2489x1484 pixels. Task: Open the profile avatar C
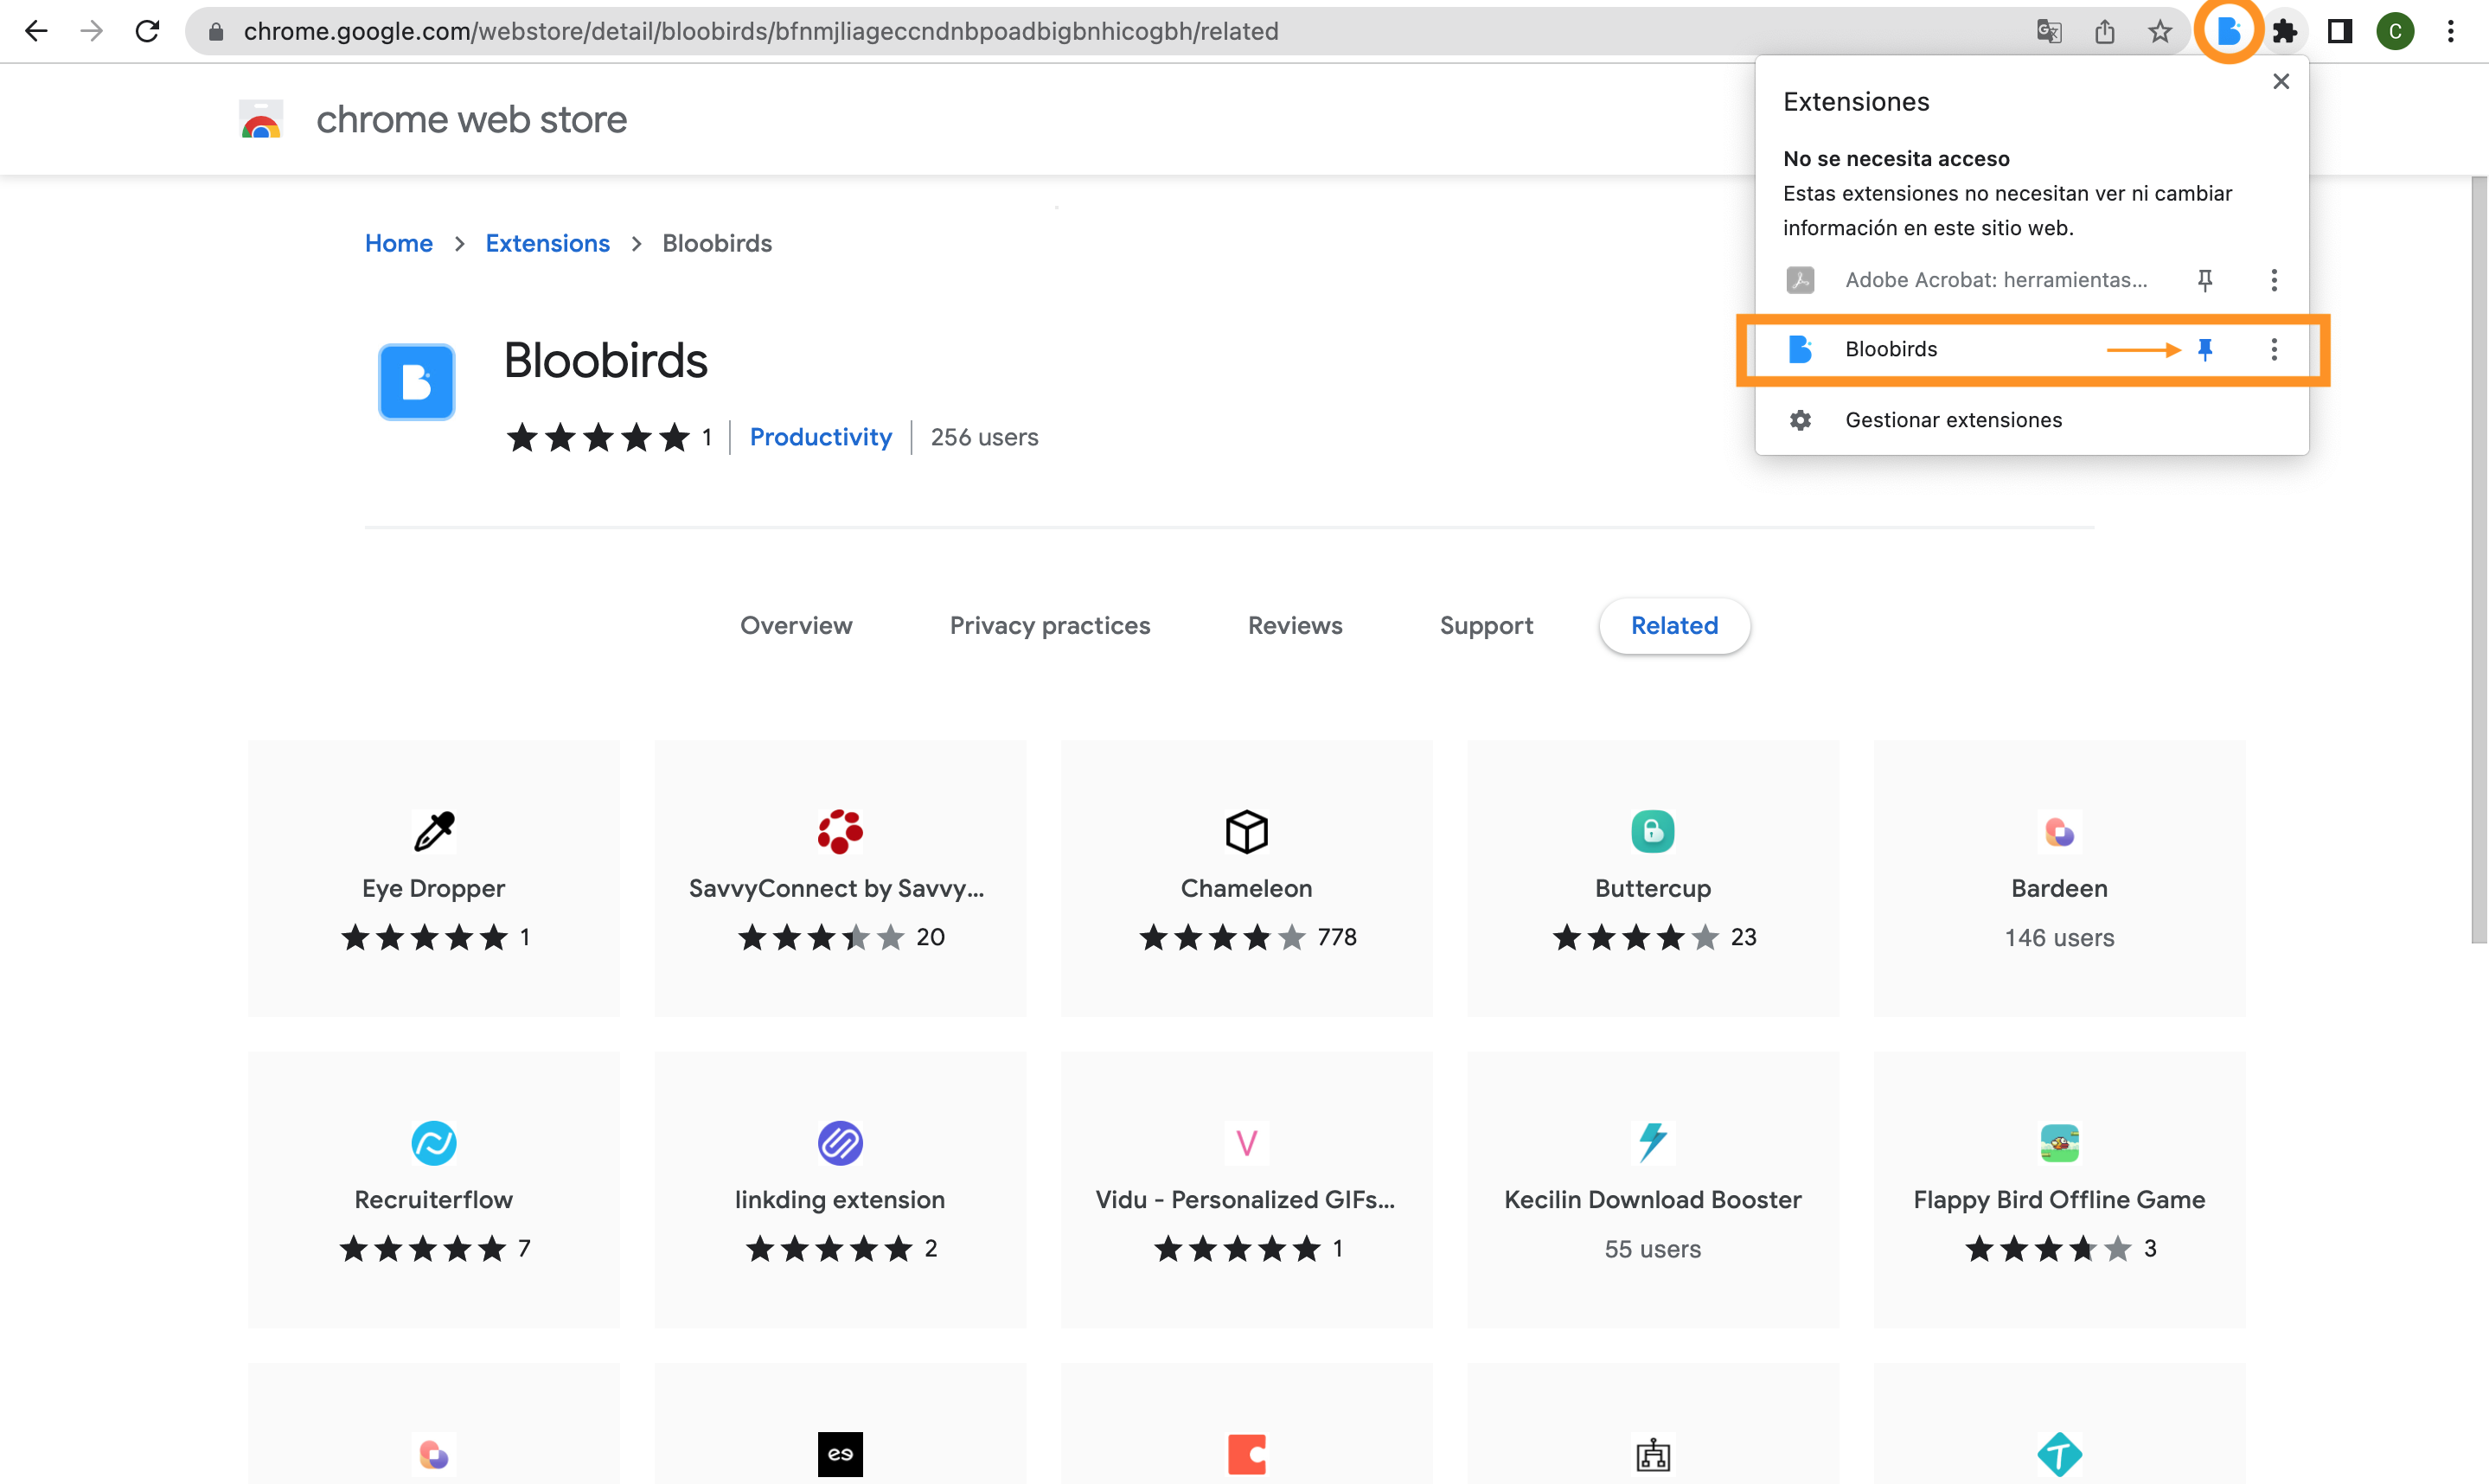point(2395,31)
